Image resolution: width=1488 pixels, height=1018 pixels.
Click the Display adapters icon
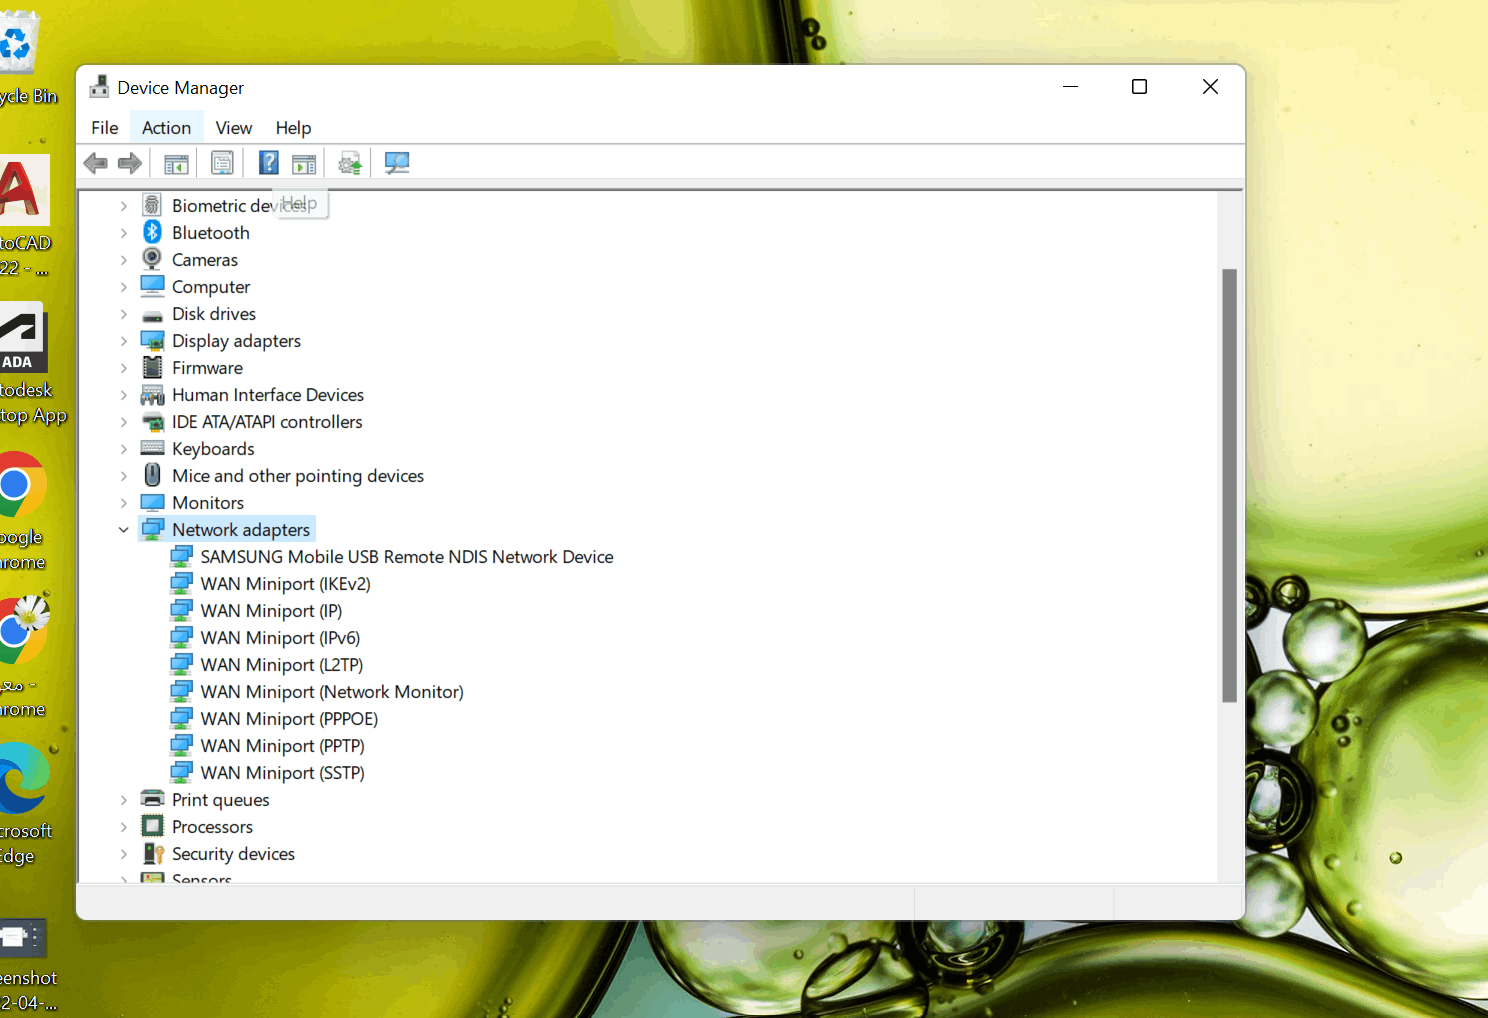pyautogui.click(x=152, y=341)
